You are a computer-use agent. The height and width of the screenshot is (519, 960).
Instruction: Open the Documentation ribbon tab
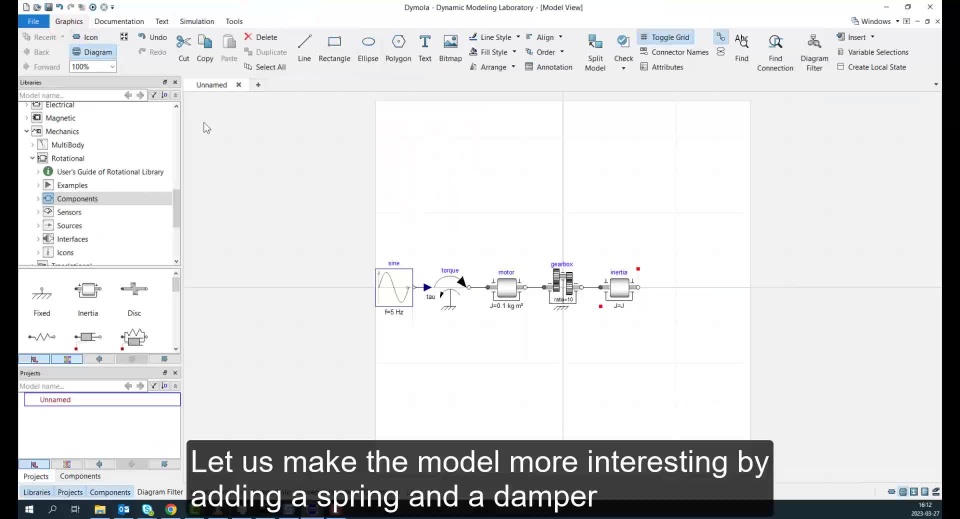pyautogui.click(x=119, y=21)
